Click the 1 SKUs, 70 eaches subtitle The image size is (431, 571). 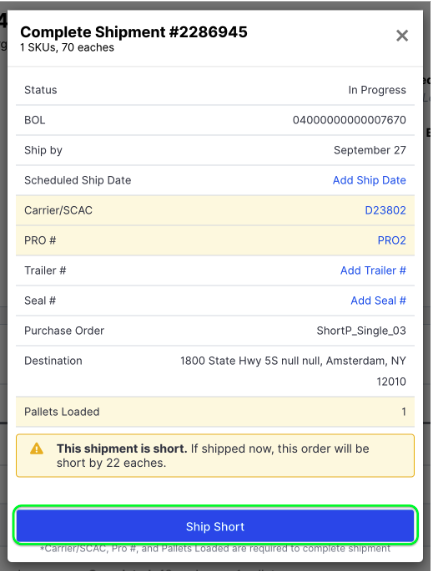[x=67, y=48]
